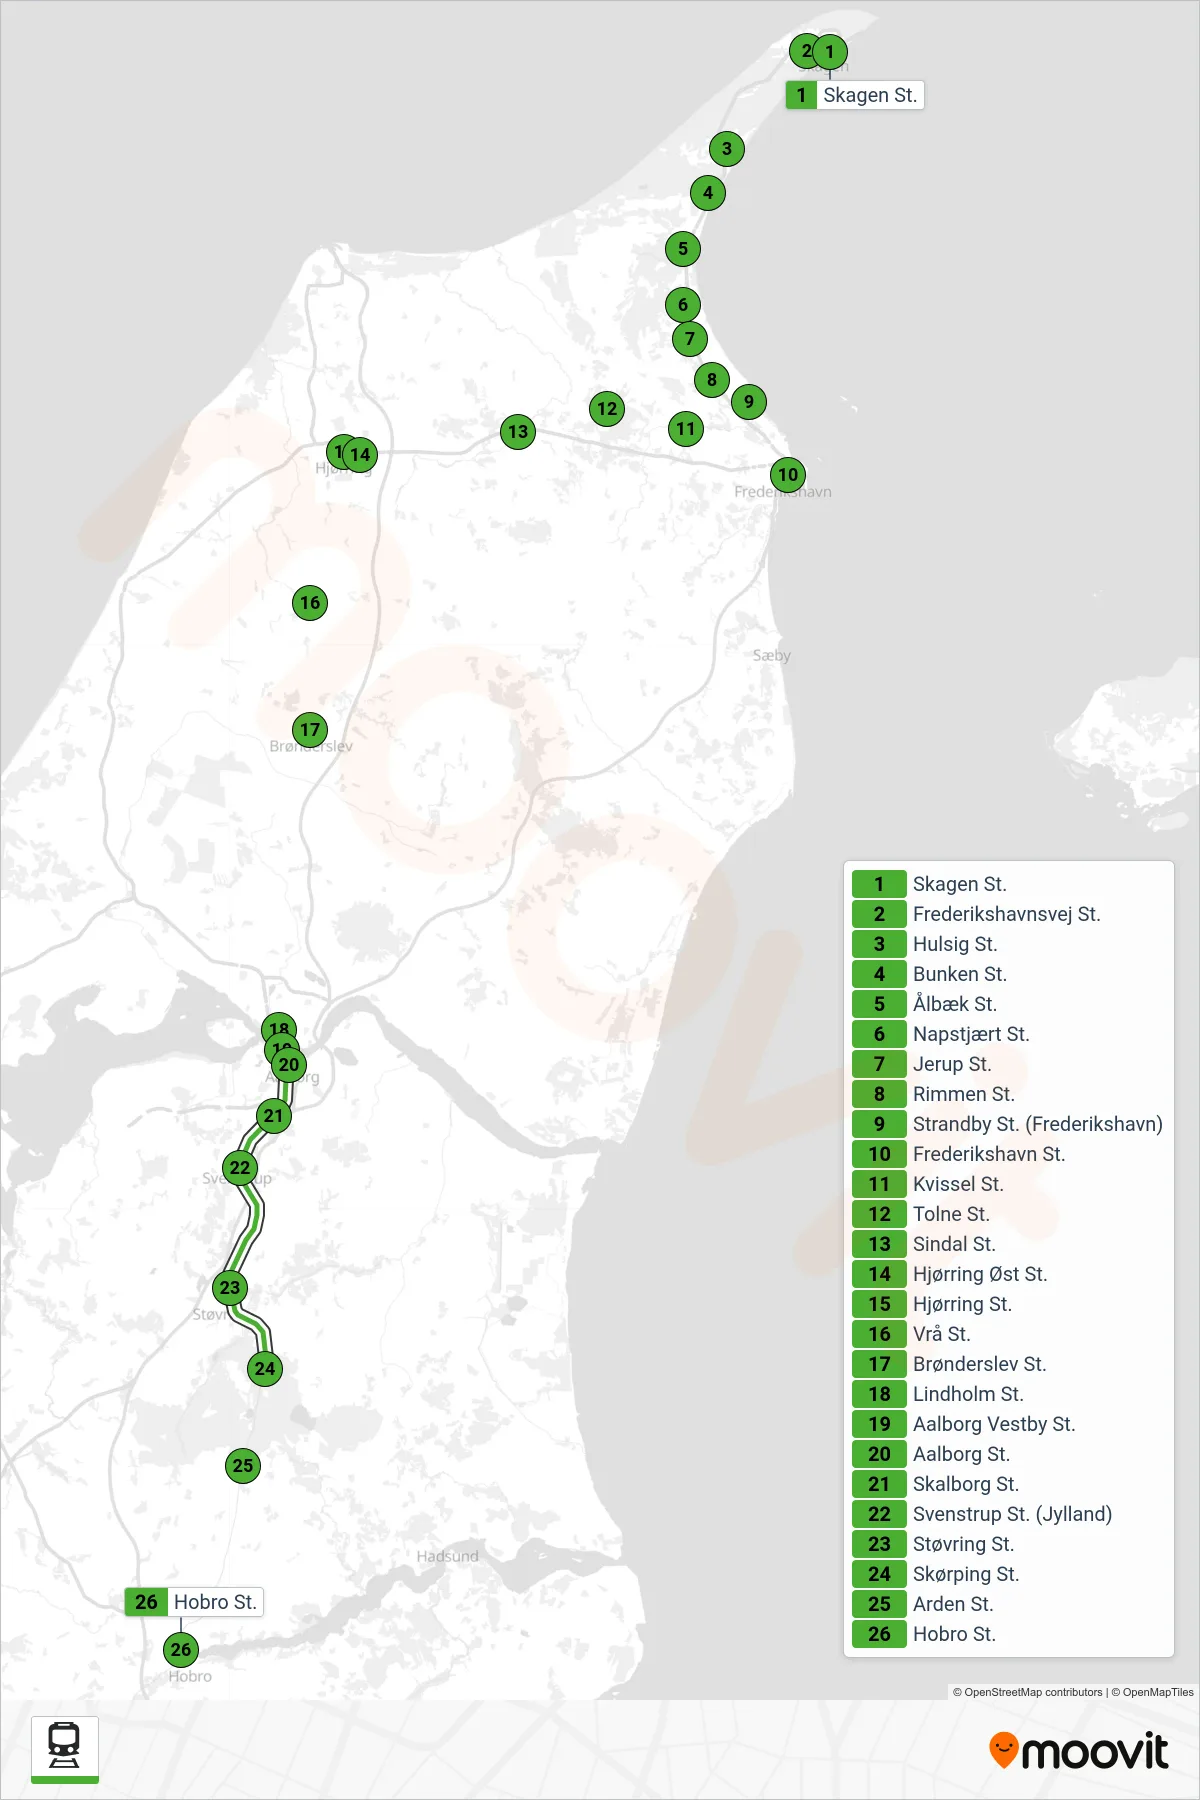Click legend entry Lindholm St.
This screenshot has height=1800, width=1200.
(1008, 1394)
